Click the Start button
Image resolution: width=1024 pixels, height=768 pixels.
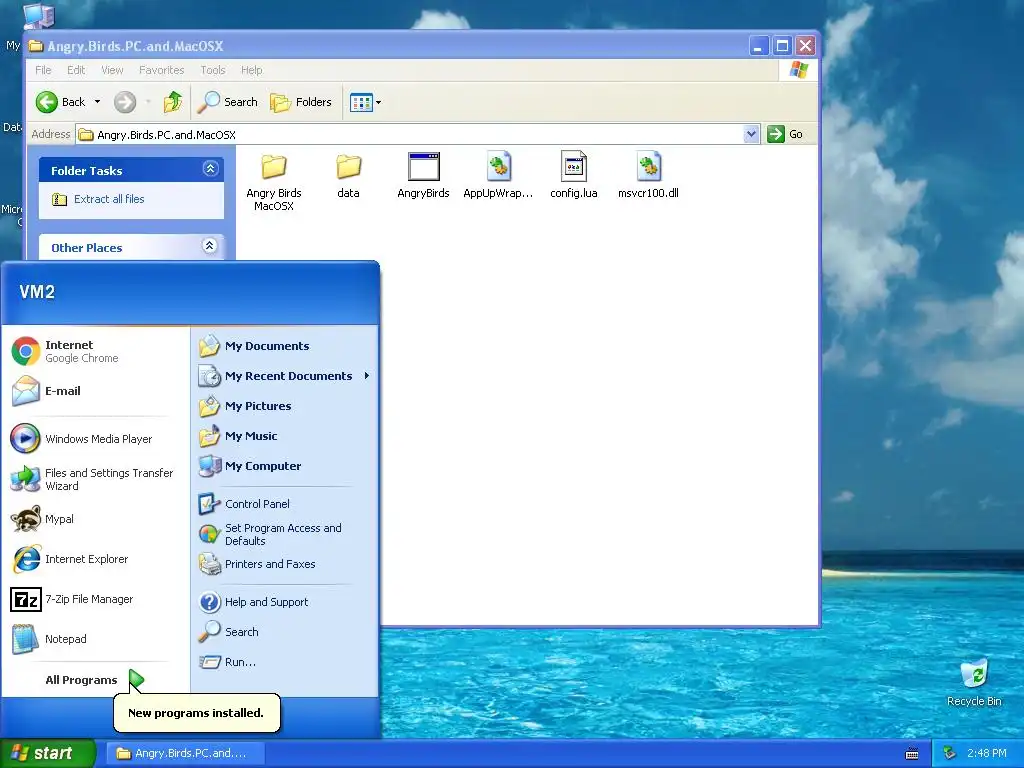pyautogui.click(x=47, y=753)
